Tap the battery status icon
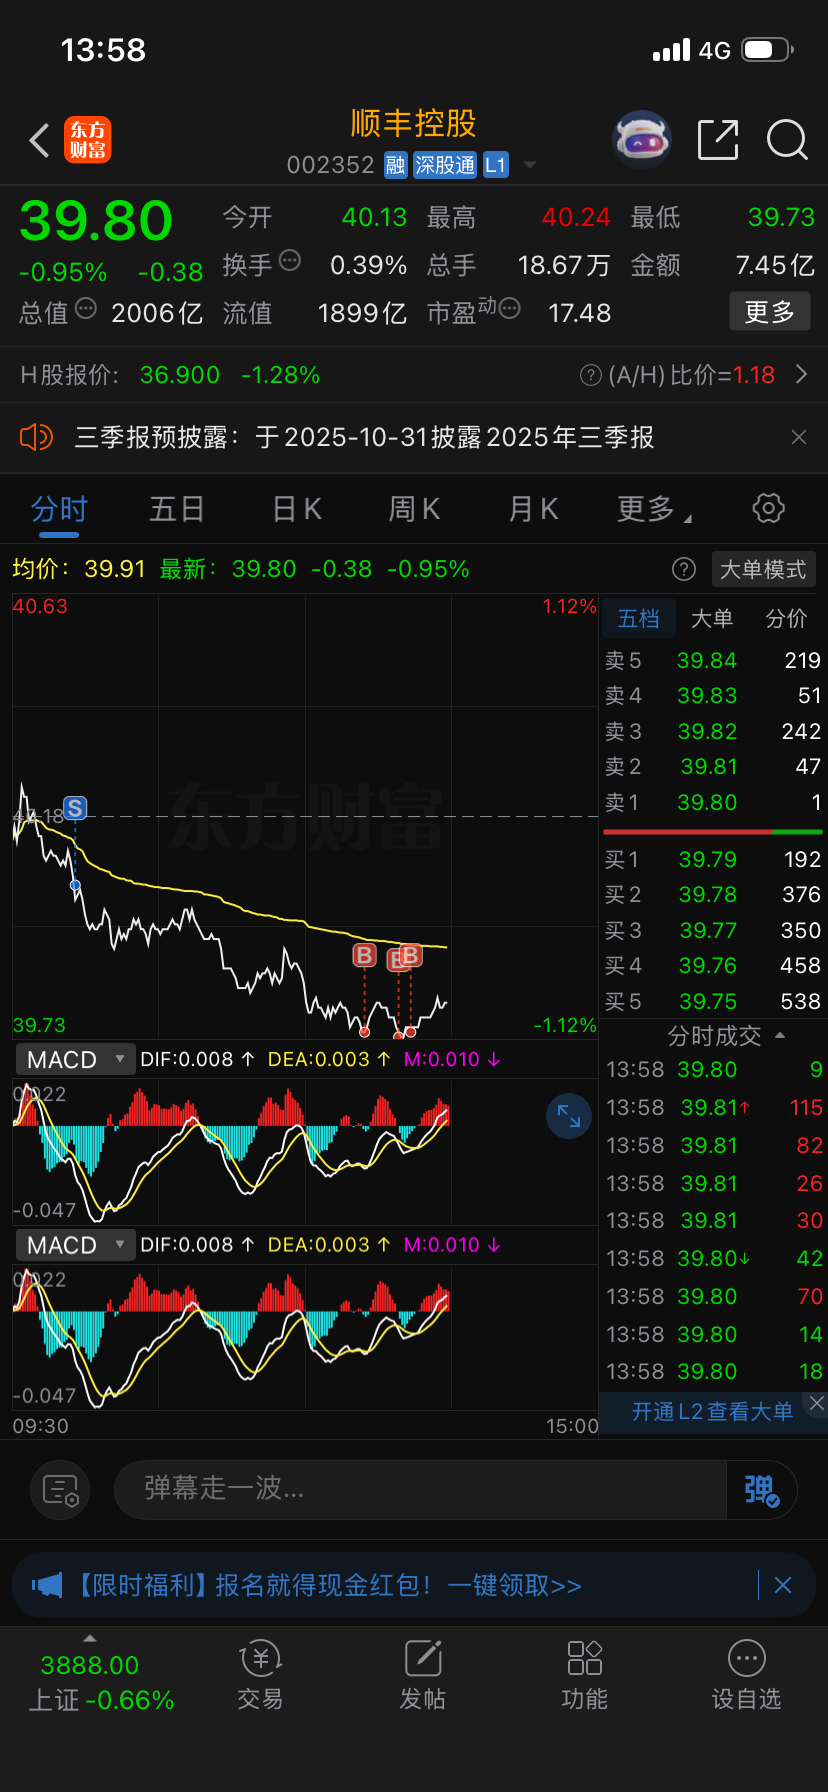 (x=768, y=50)
